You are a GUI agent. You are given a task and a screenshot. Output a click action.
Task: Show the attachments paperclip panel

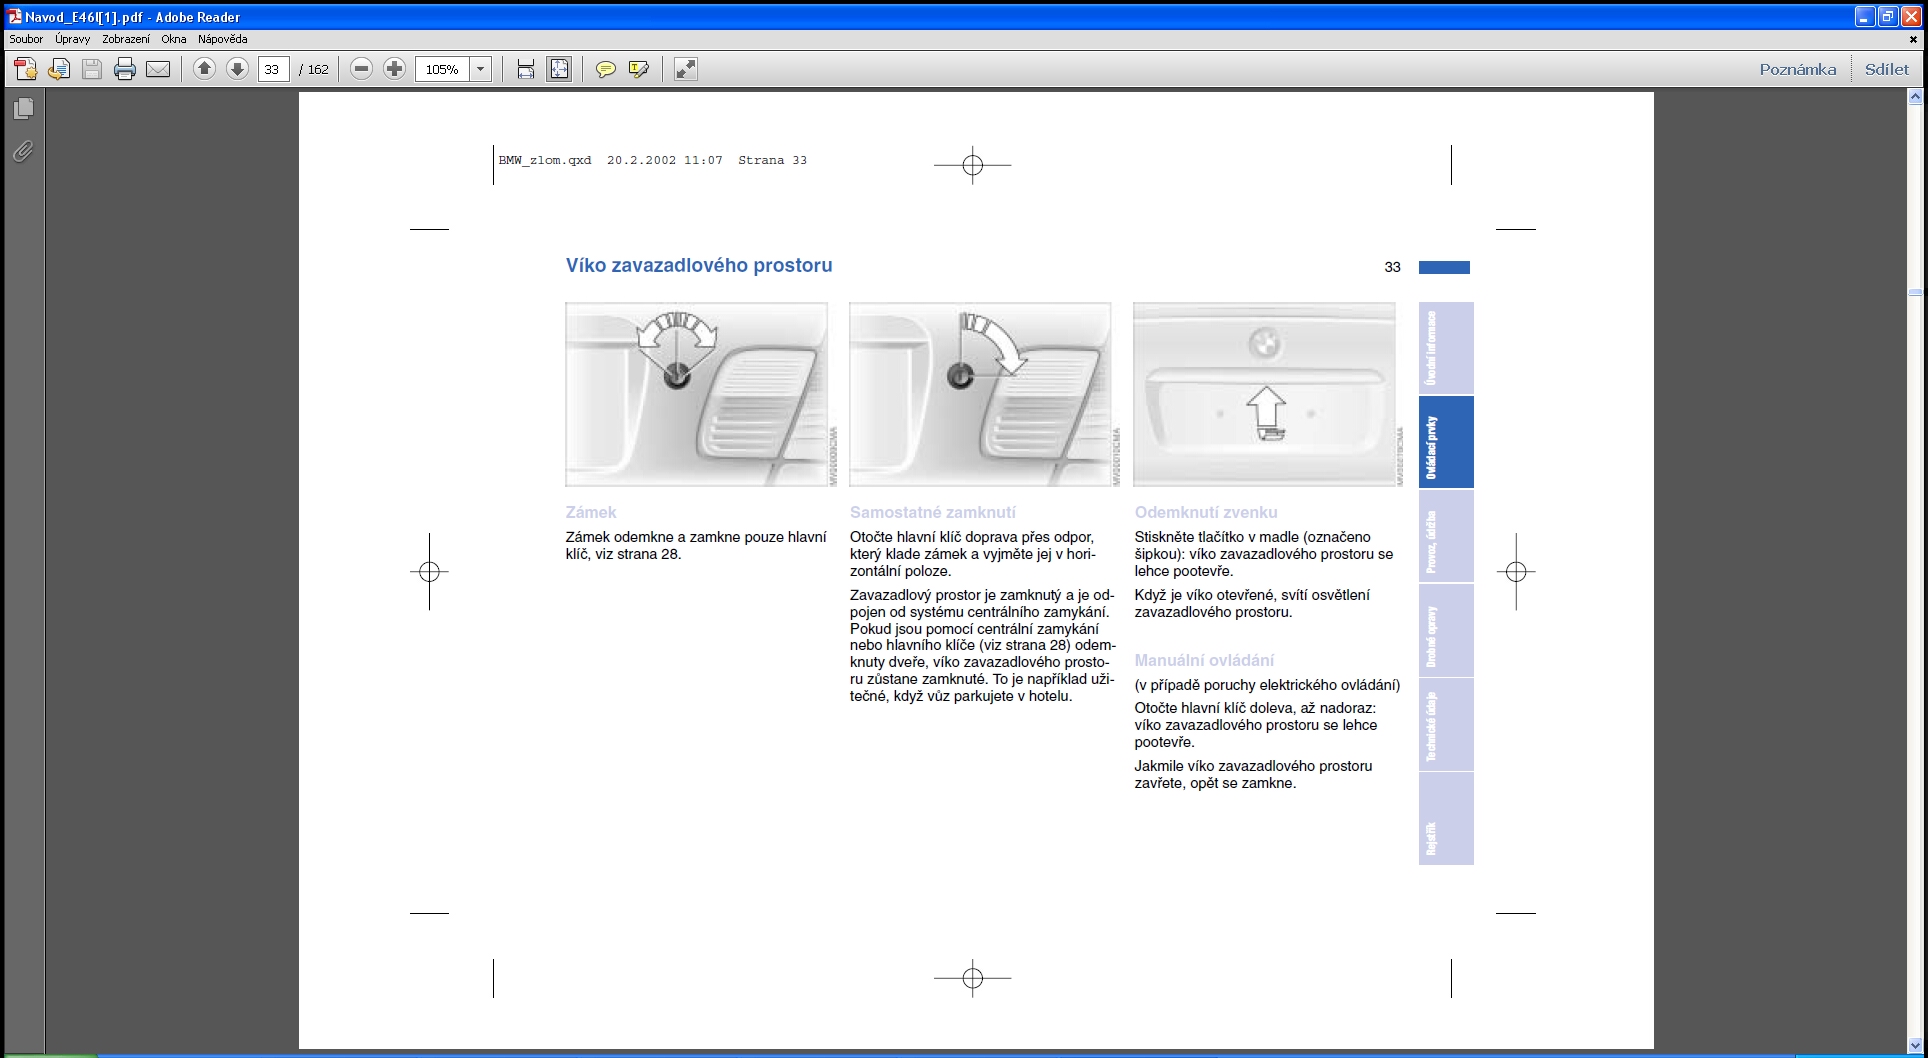[23, 151]
